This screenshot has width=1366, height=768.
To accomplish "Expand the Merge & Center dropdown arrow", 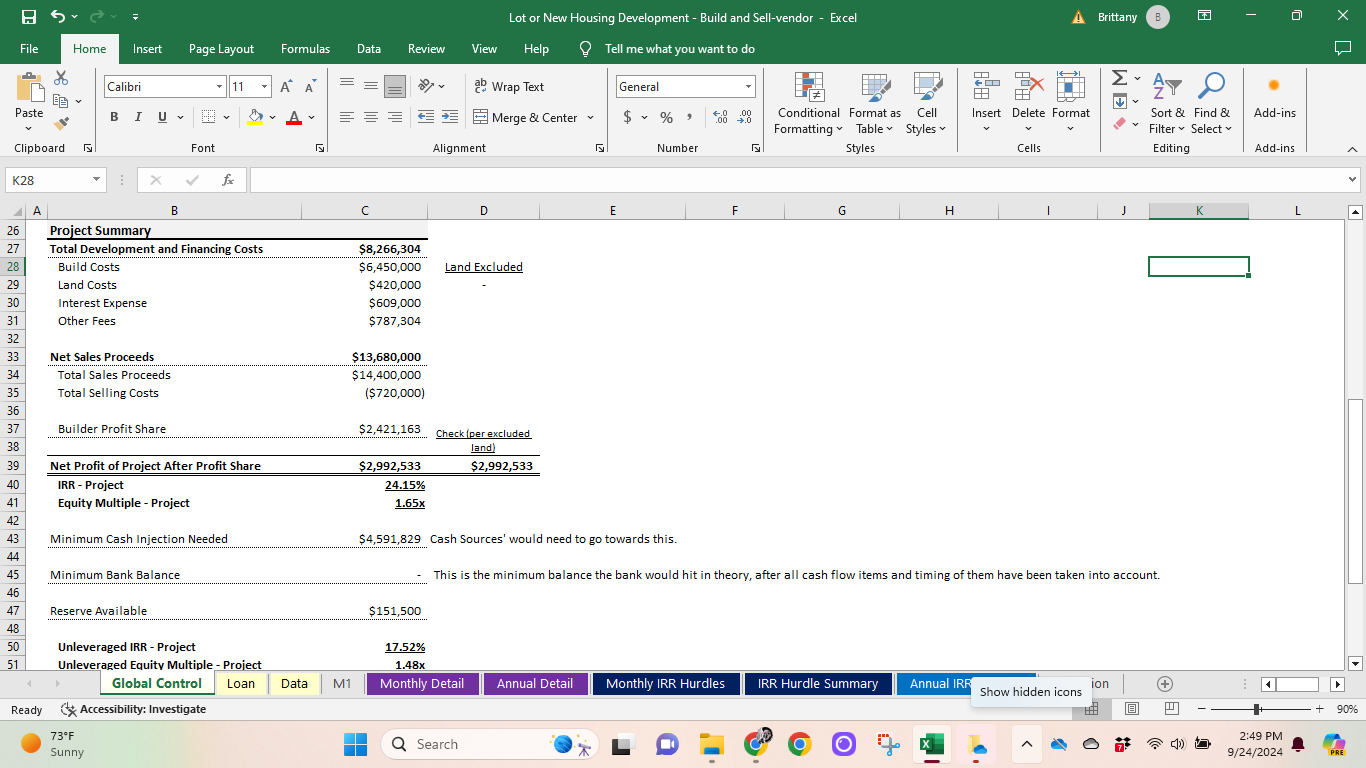I will pos(590,117).
